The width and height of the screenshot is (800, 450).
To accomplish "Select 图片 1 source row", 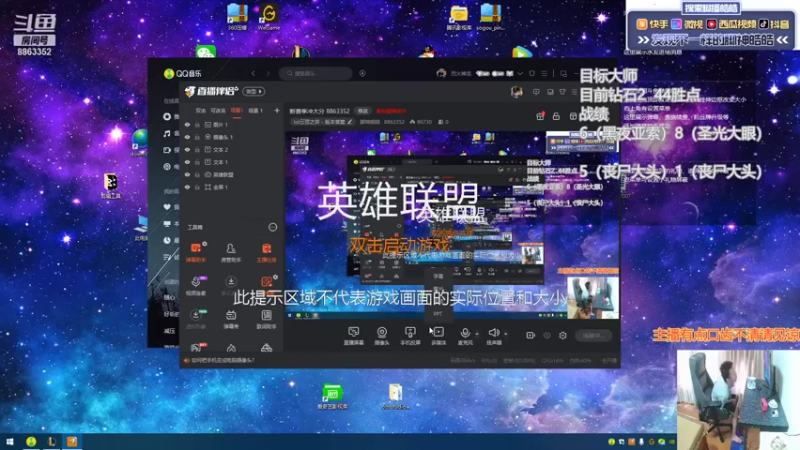I will click(231, 124).
